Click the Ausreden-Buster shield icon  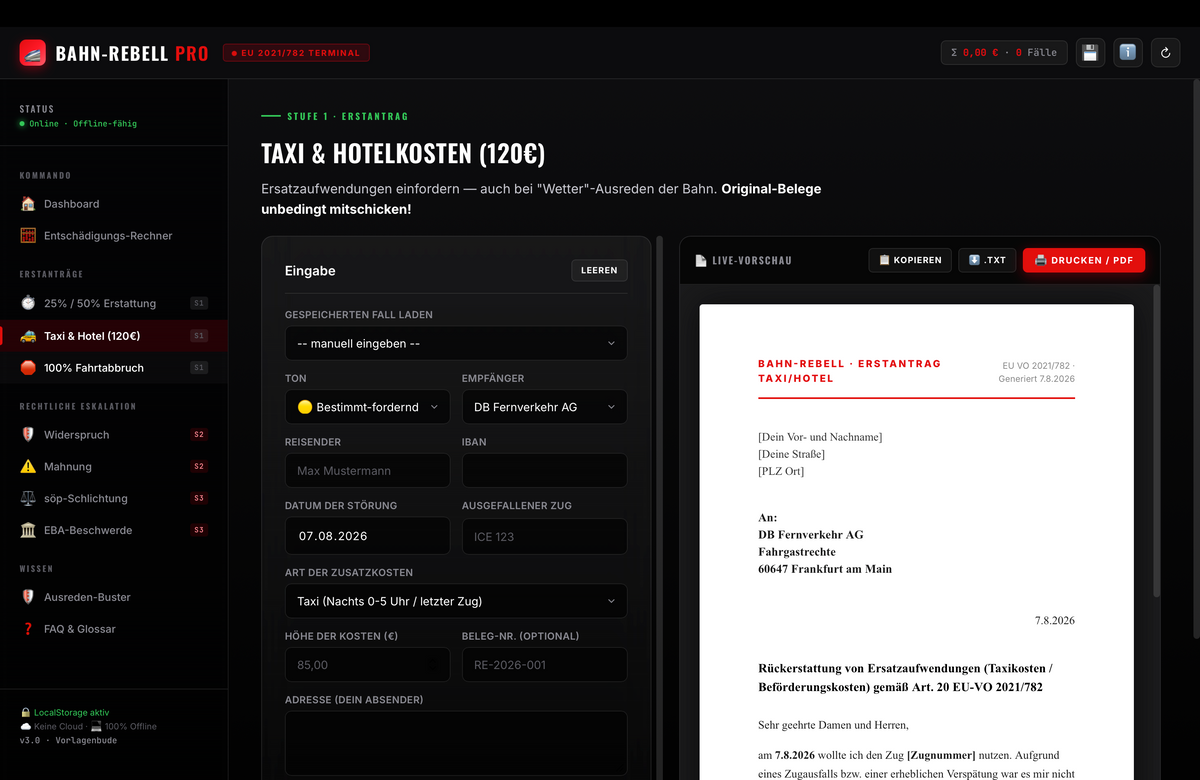pyautogui.click(x=28, y=597)
